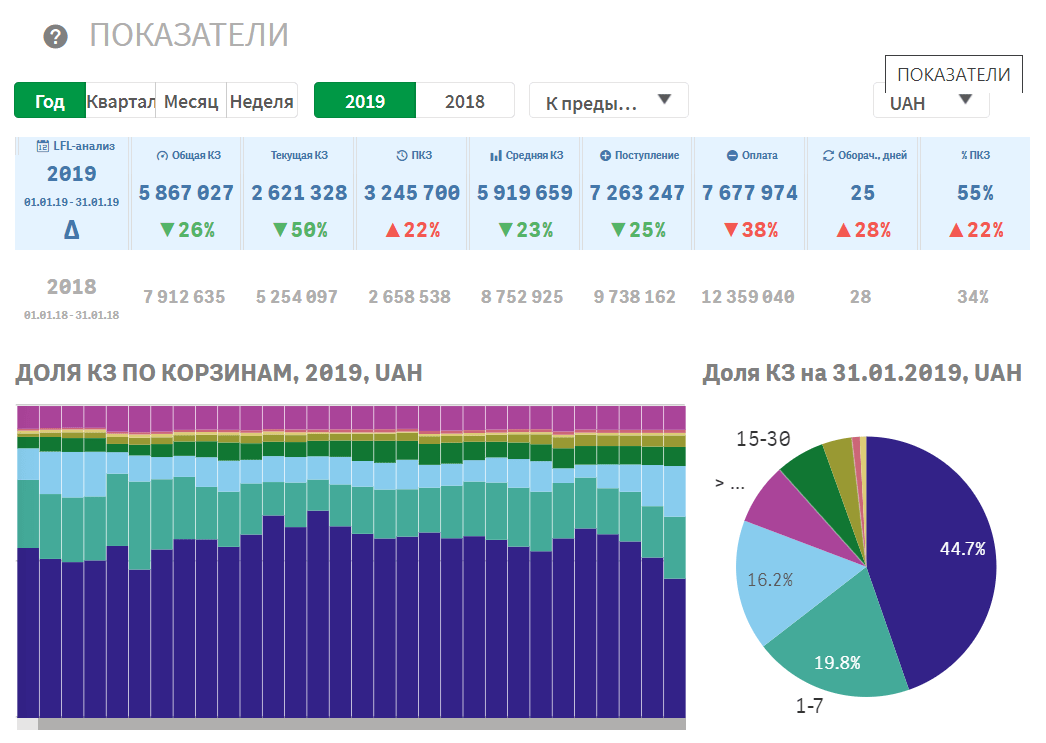Select the 2019 year tab

tap(365, 101)
